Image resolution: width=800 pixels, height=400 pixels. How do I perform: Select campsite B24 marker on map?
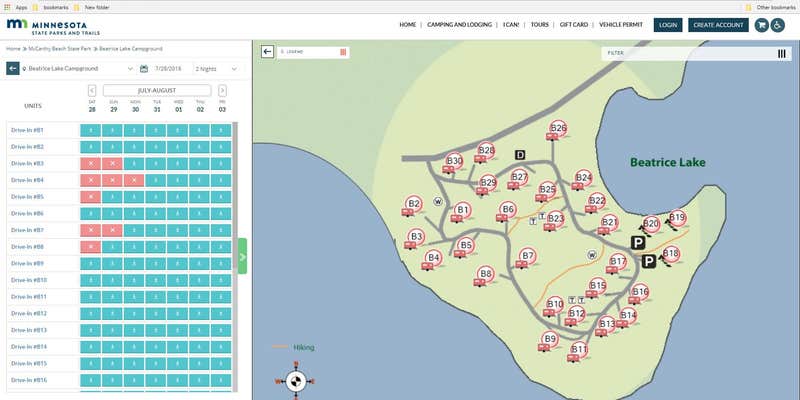[x=583, y=178]
